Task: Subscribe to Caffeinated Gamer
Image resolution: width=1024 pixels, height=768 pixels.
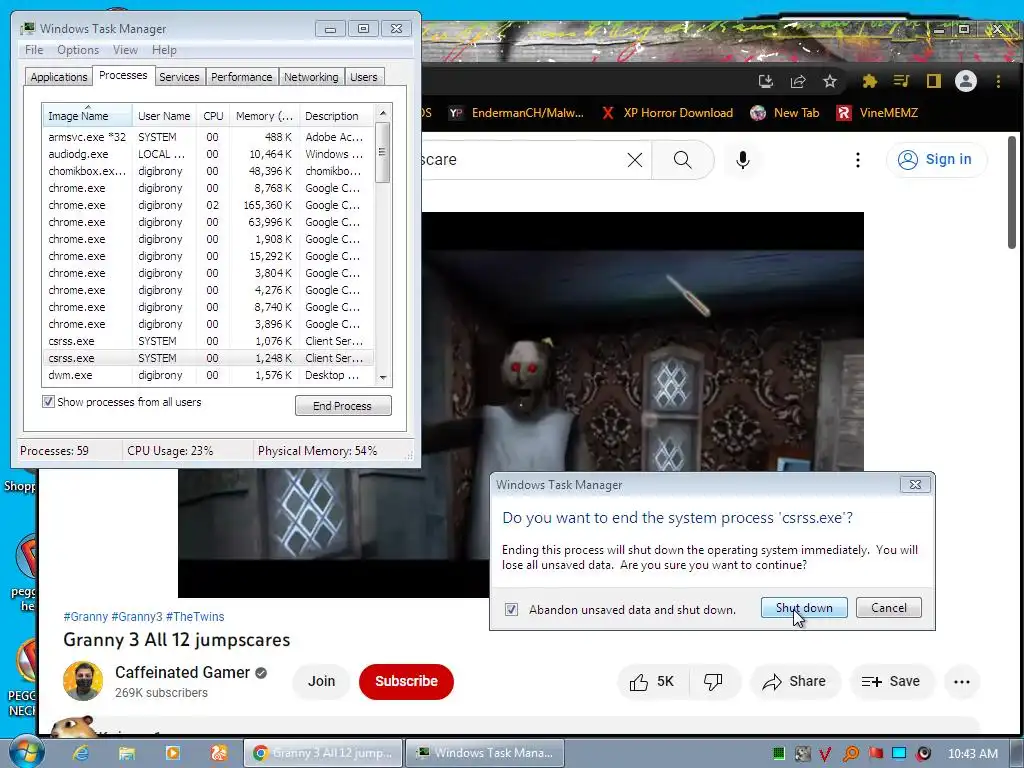Action: coord(406,681)
